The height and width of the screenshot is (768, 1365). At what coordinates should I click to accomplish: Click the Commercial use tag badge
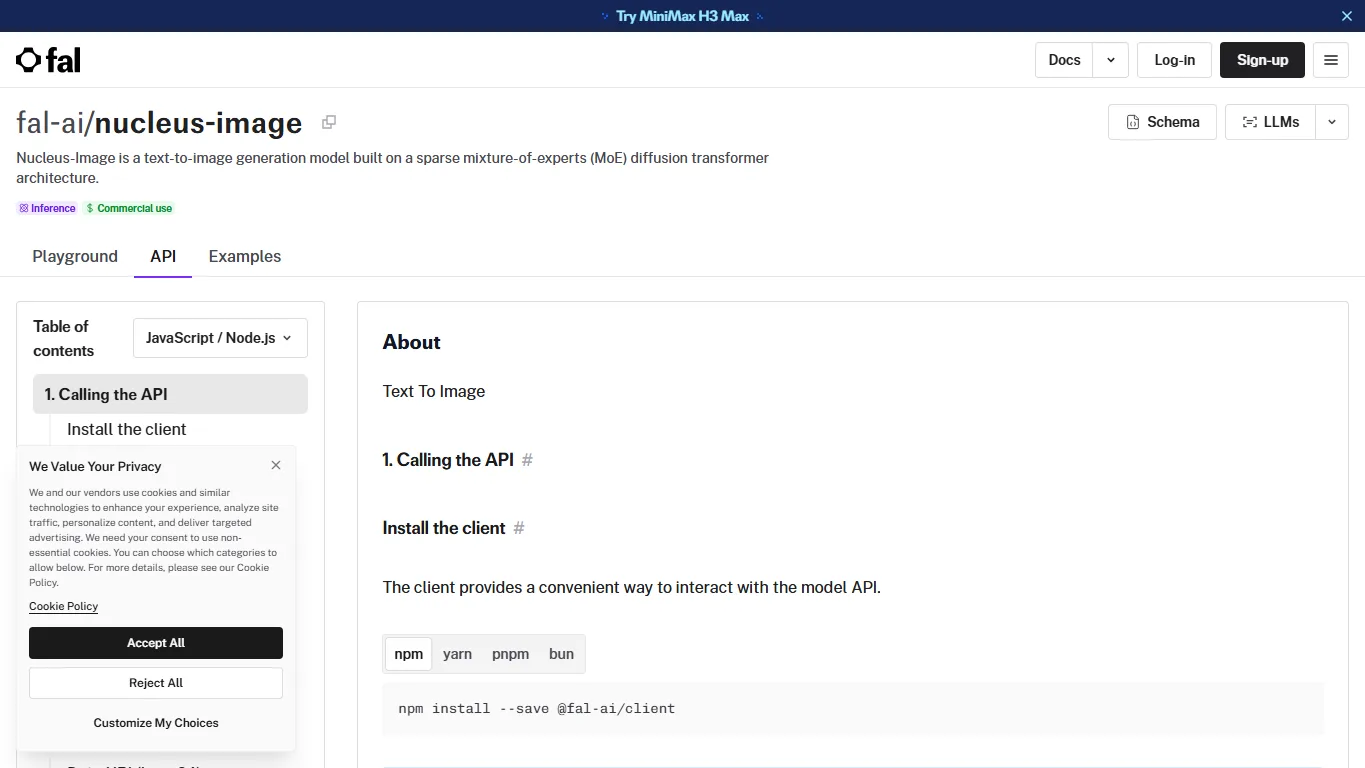point(129,208)
